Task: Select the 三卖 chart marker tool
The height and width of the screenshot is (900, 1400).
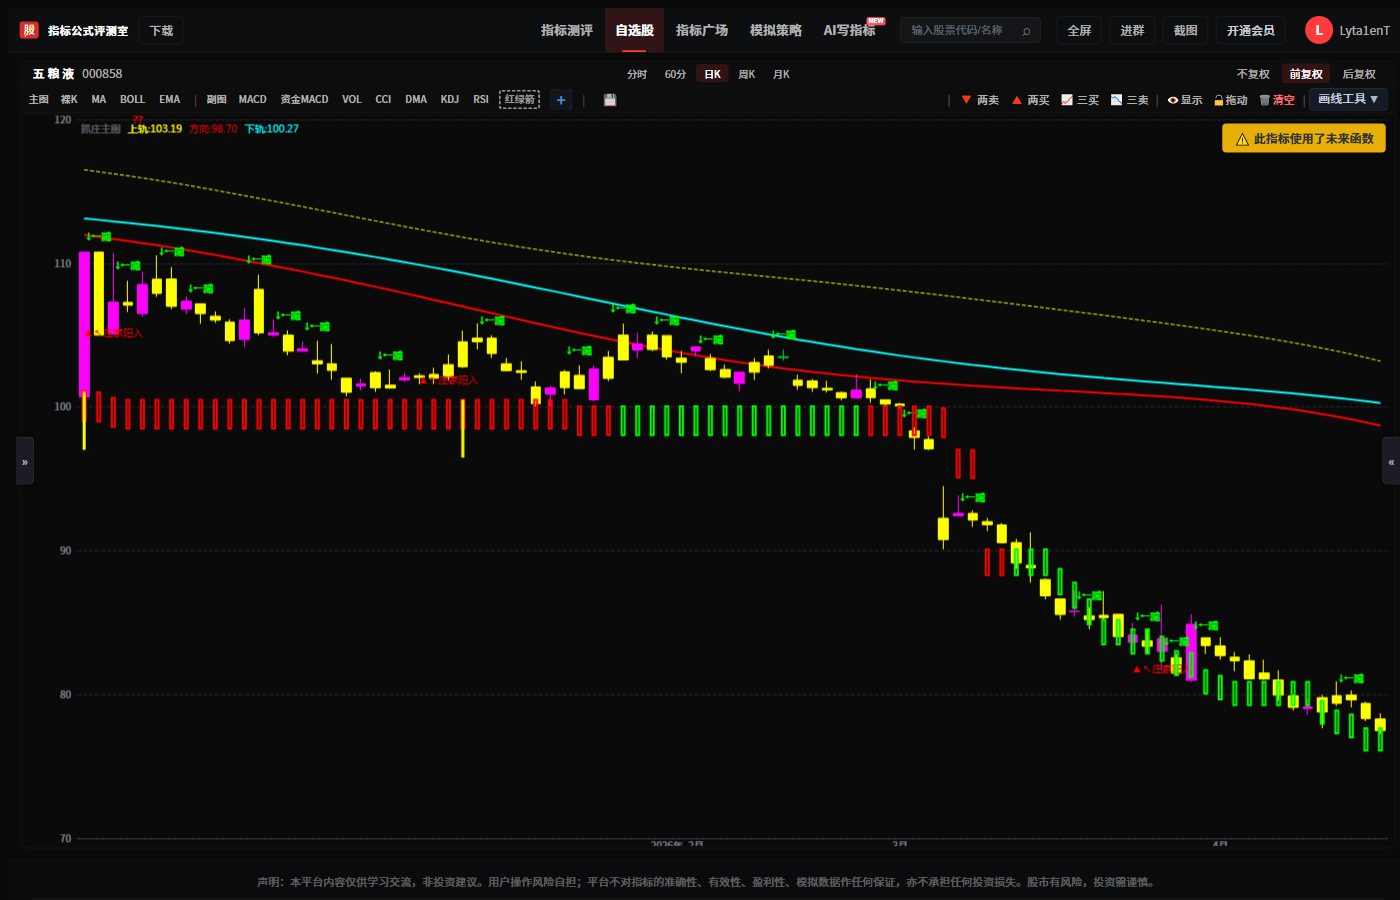Action: [1130, 100]
